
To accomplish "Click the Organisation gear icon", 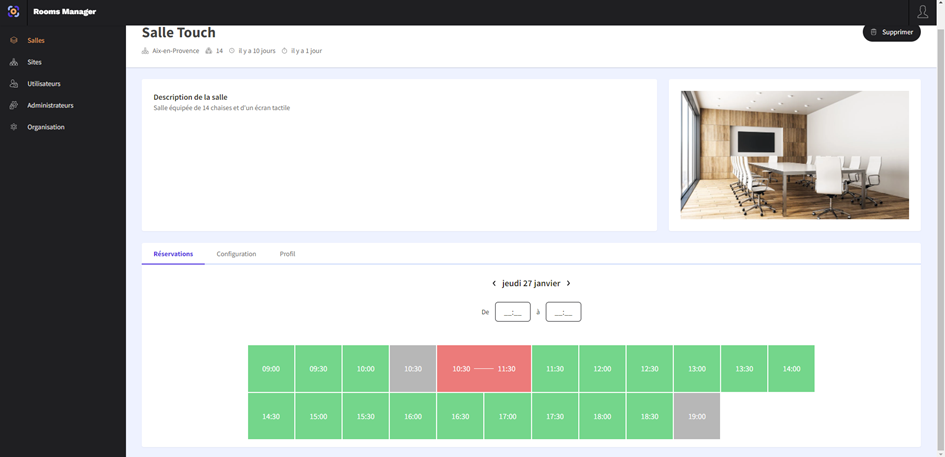I will 14,127.
